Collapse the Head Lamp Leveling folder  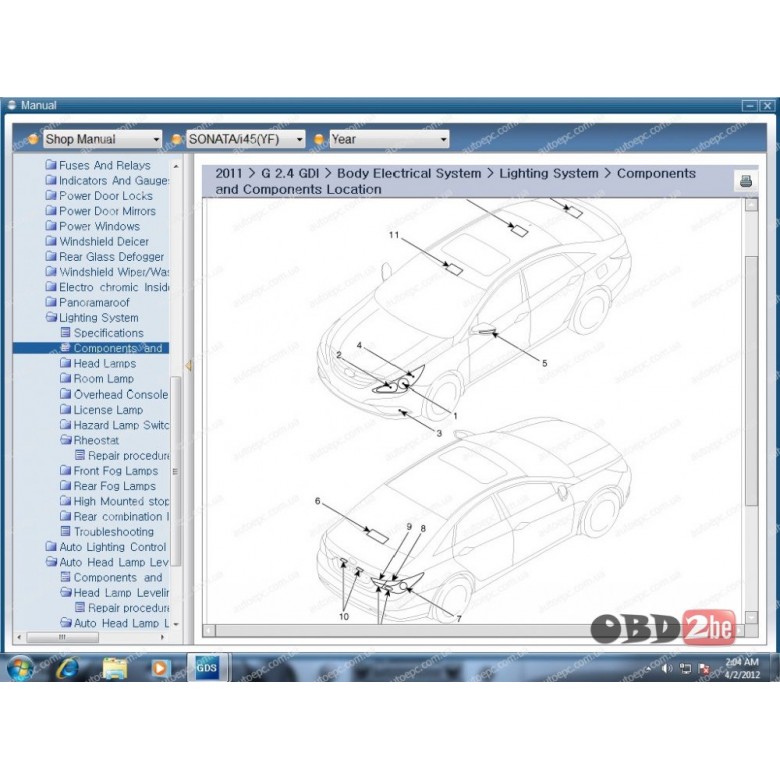coord(114,592)
